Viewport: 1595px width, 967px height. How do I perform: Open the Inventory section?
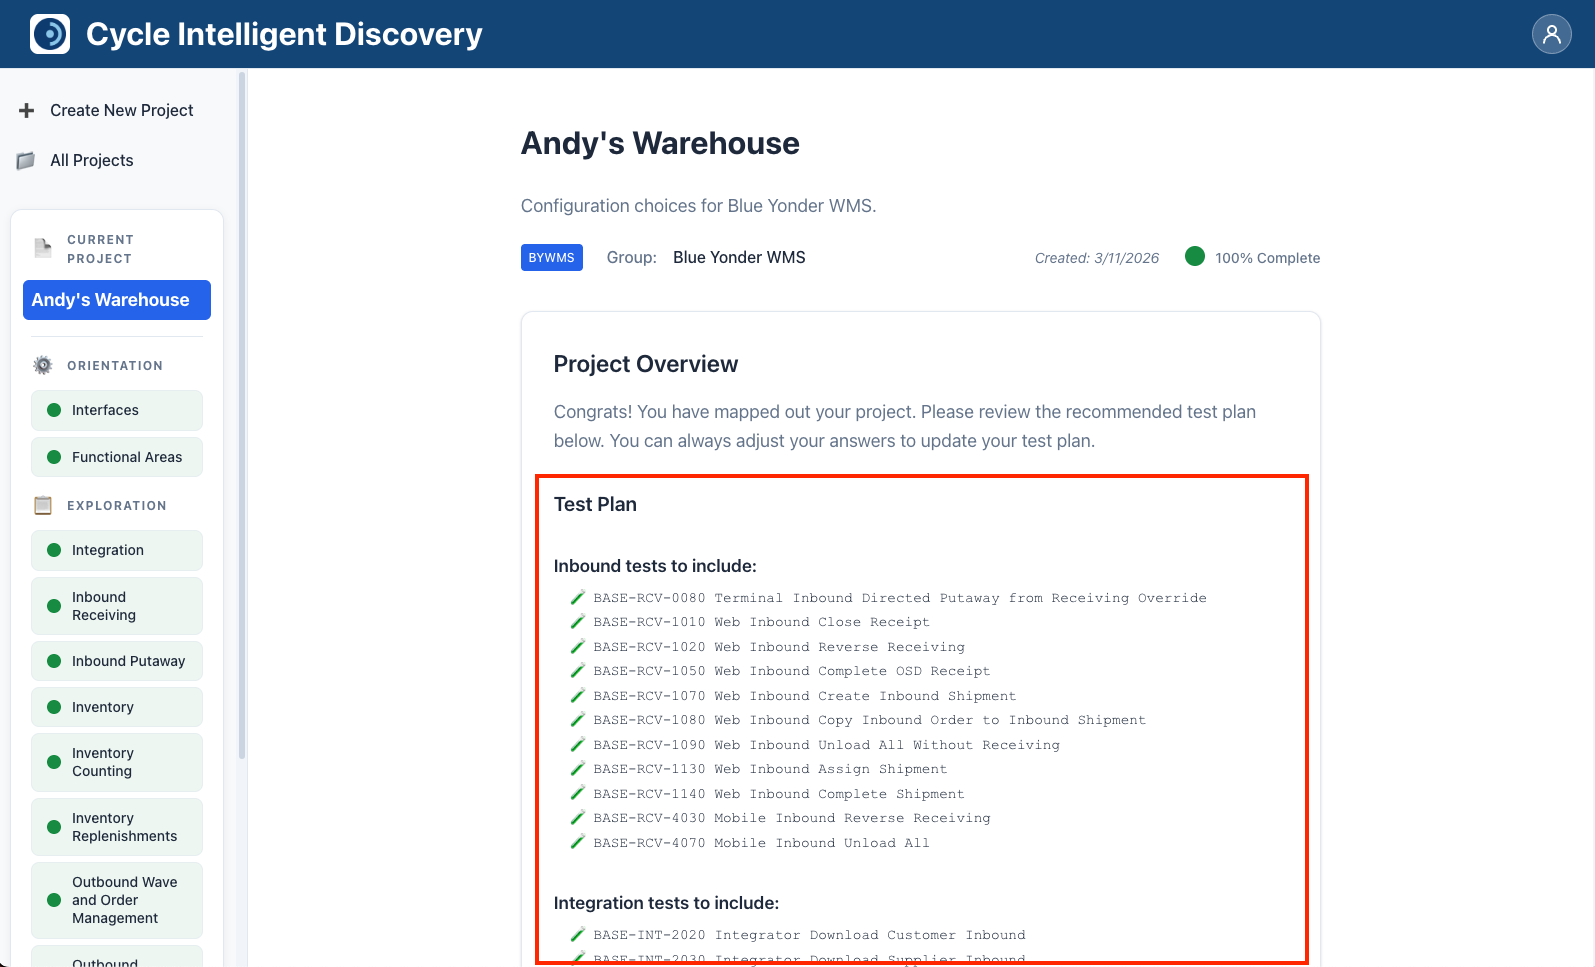click(117, 707)
